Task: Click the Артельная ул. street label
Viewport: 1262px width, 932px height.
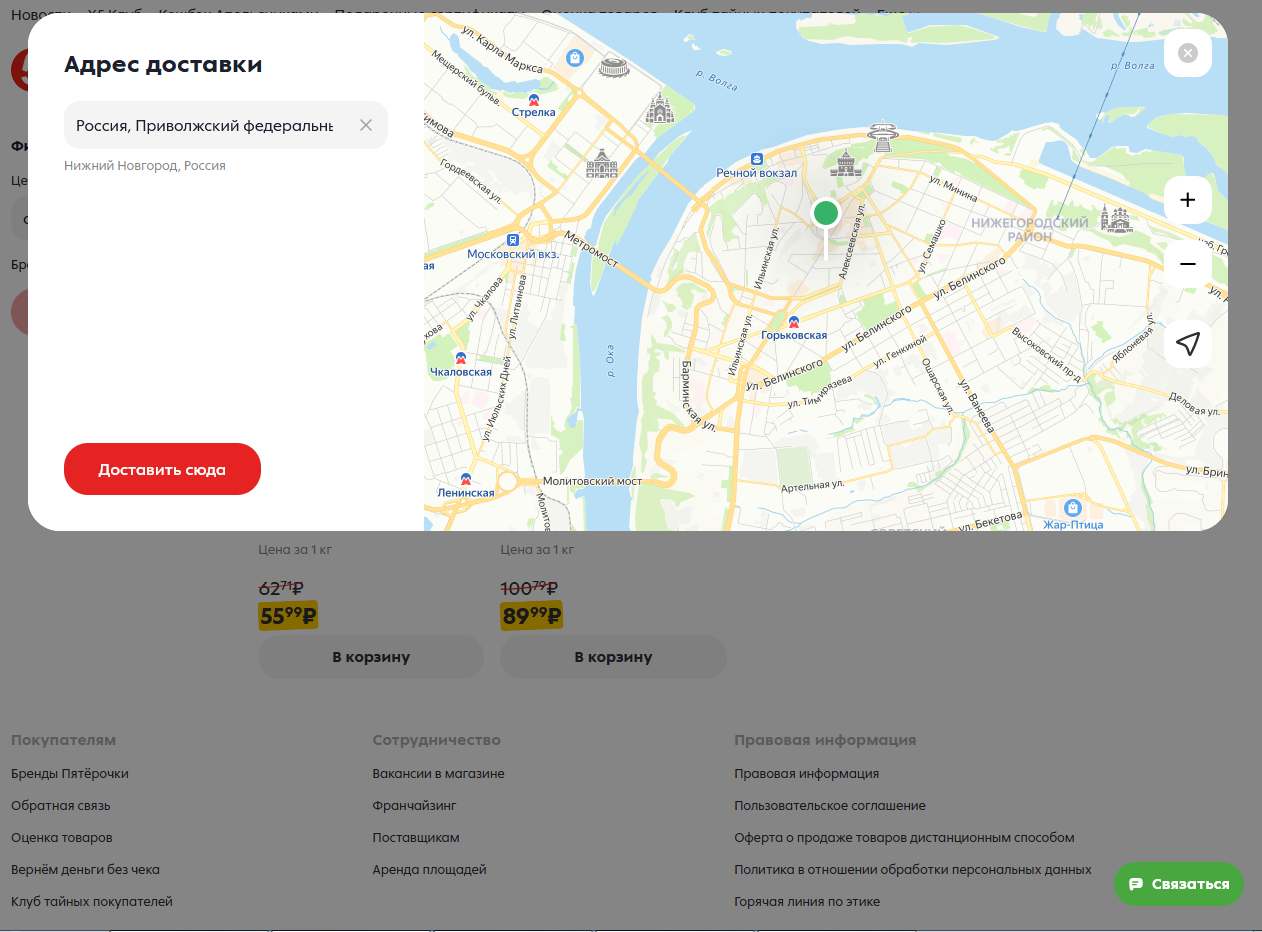Action: [813, 485]
